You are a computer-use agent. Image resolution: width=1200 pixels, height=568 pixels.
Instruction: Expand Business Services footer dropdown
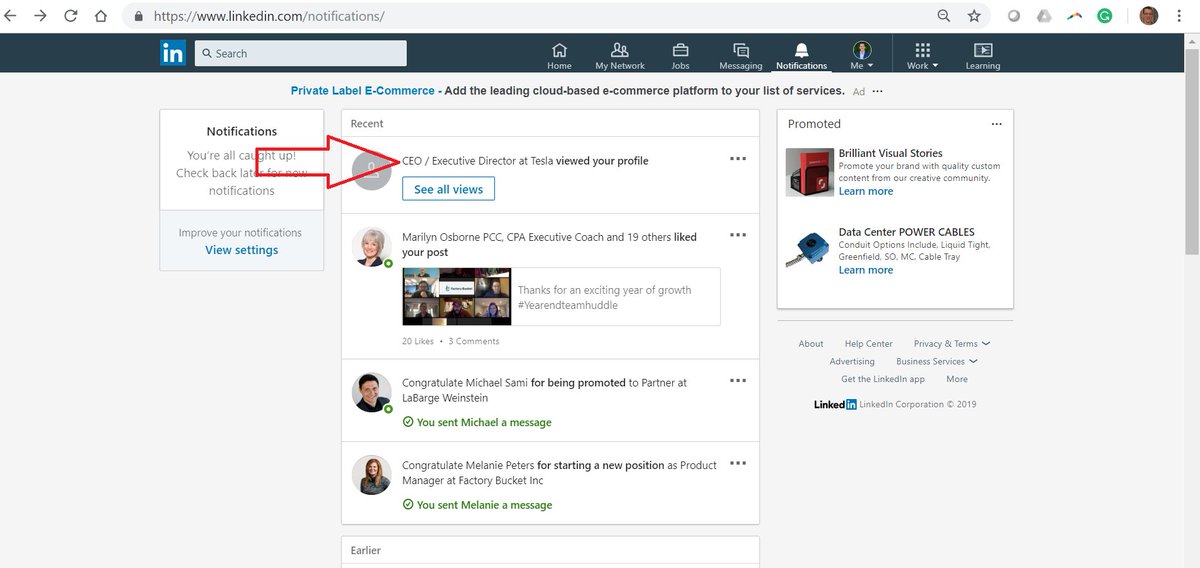[937, 362]
